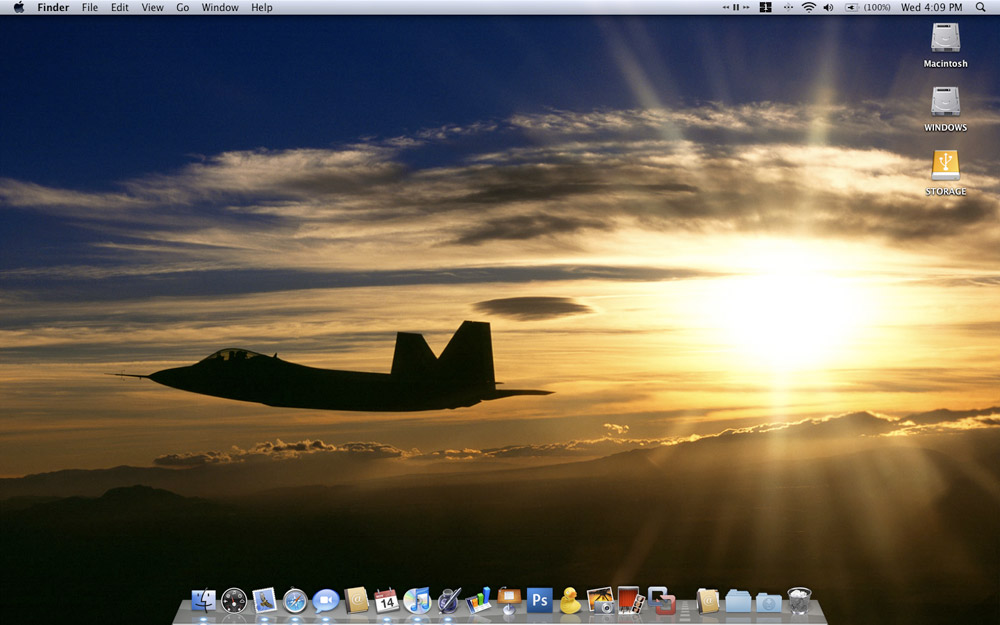Launch Safari compass icon in Dock

point(295,601)
